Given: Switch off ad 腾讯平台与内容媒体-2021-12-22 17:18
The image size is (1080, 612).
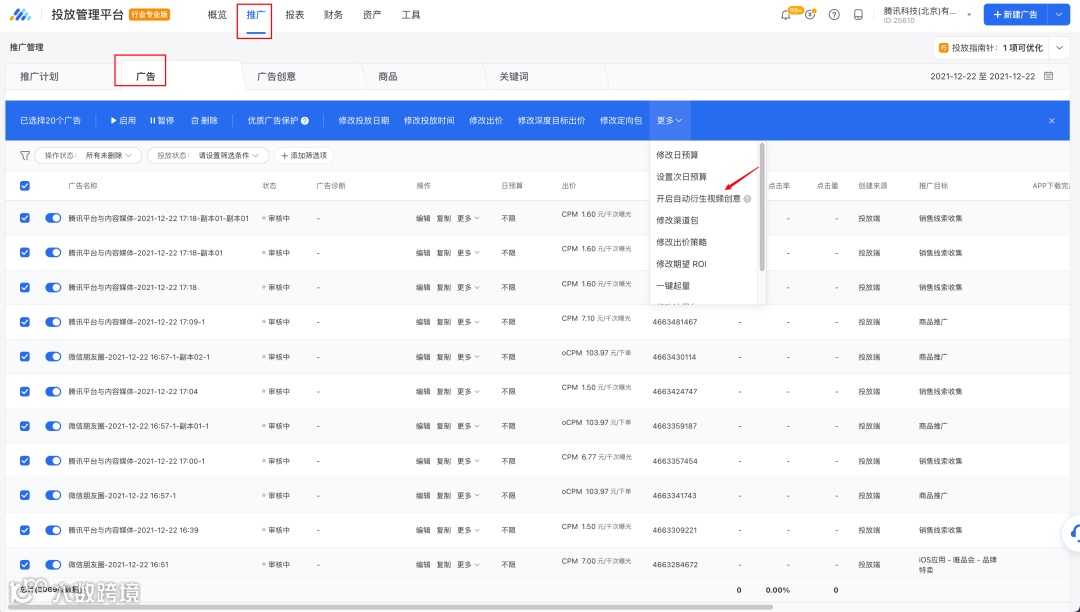Looking at the screenshot, I should click(x=53, y=287).
